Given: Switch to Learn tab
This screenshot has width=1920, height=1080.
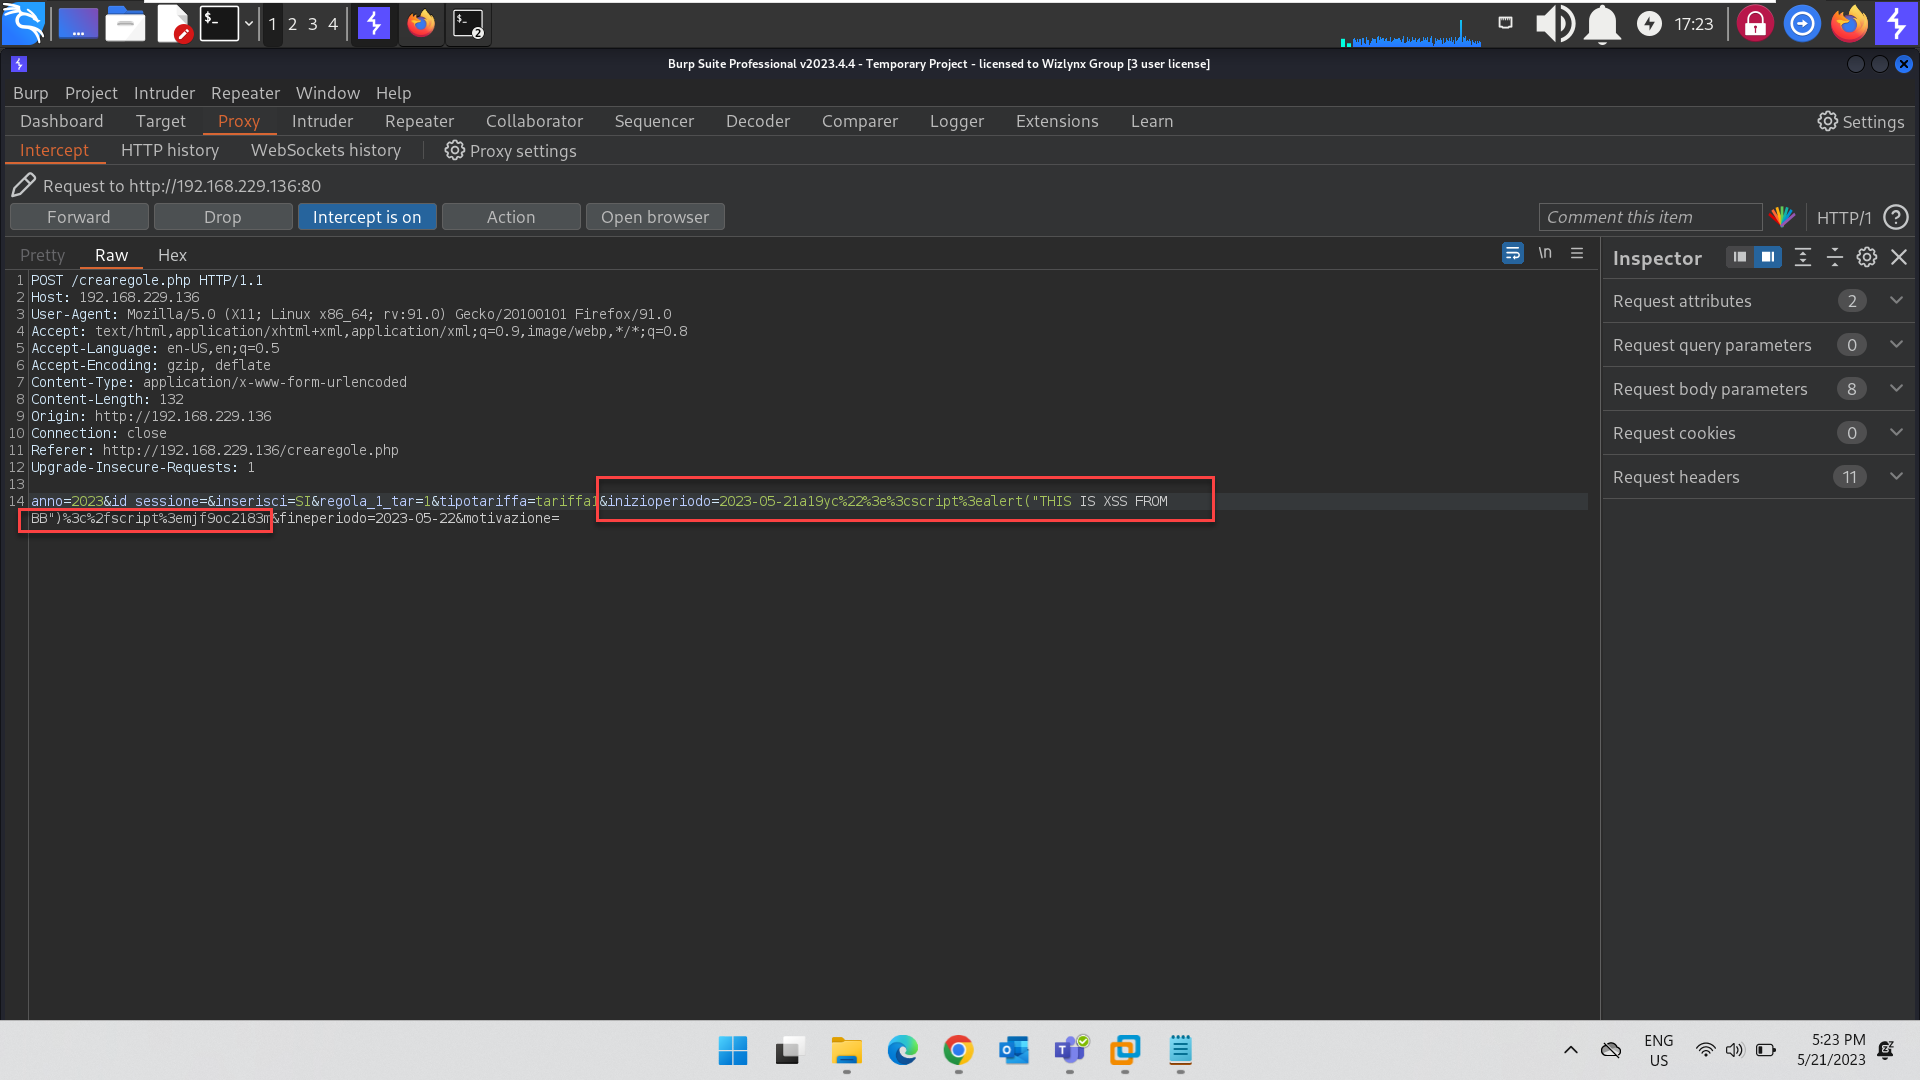Looking at the screenshot, I should (x=1151, y=121).
